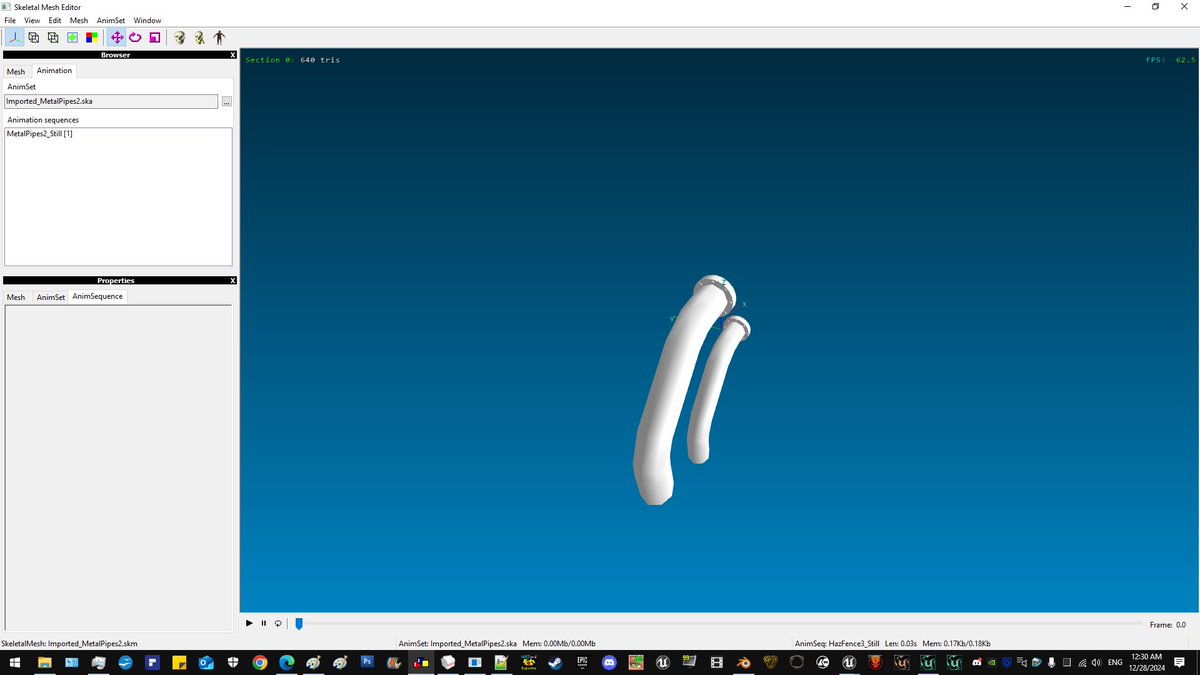Viewport: 1200px width, 675px height.
Task: Open the Edit menu
Action: pyautogui.click(x=55, y=20)
